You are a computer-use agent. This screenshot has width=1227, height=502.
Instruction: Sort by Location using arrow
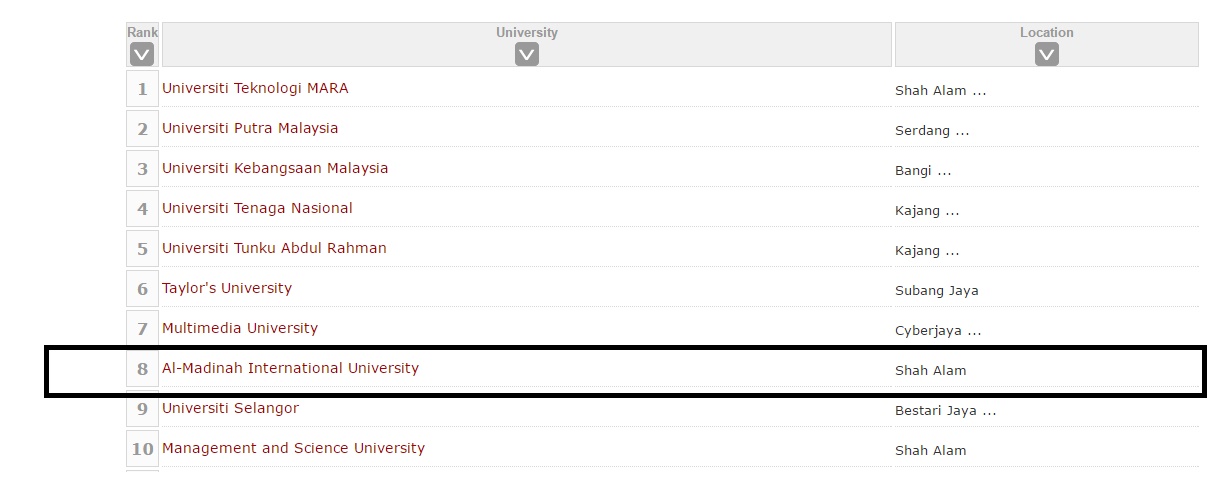[x=1046, y=55]
